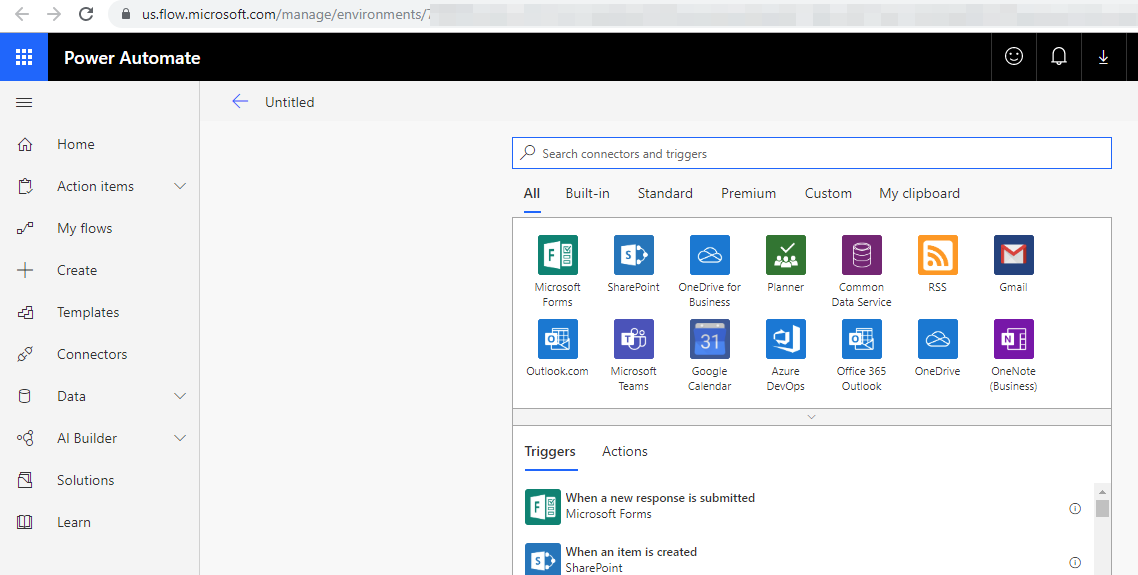Image resolution: width=1138 pixels, height=575 pixels.
Task: Select the Google Calendar connector
Action: [x=709, y=339]
